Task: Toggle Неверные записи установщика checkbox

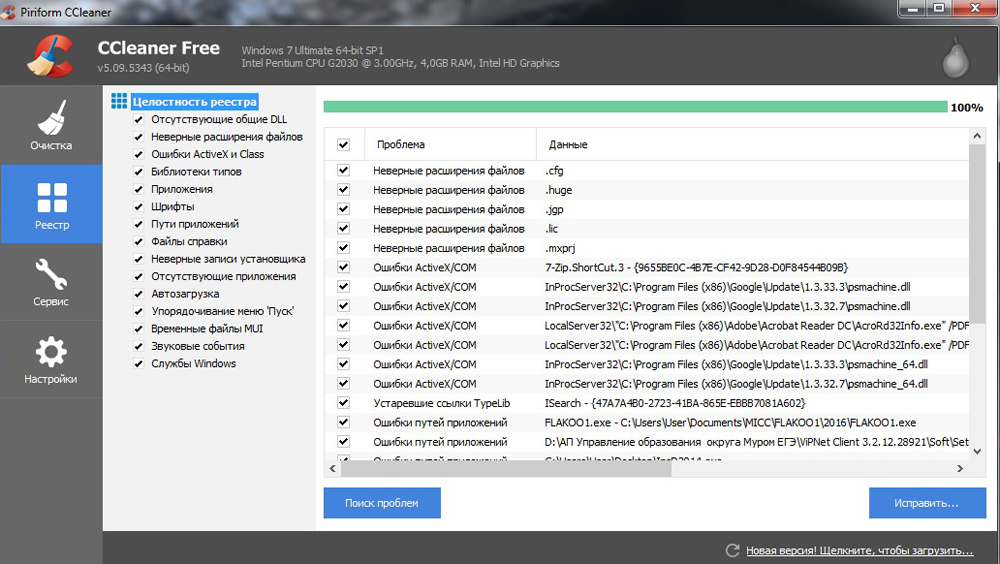Action: [x=138, y=259]
